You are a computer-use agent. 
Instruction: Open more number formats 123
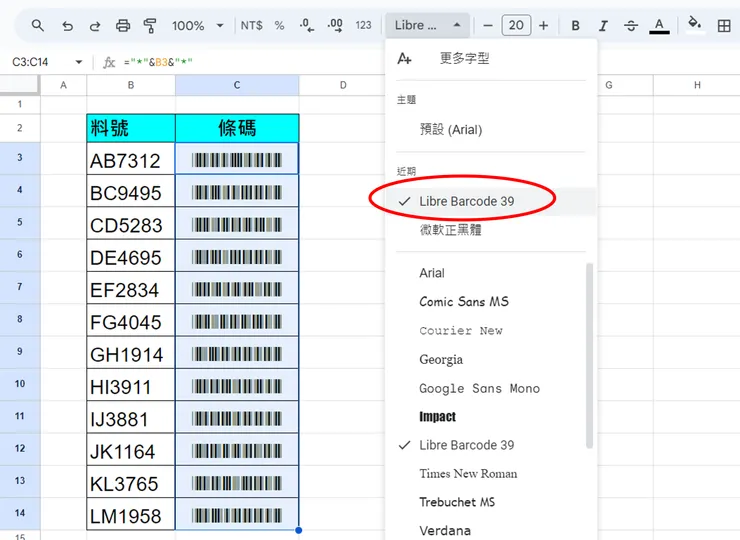[363, 25]
